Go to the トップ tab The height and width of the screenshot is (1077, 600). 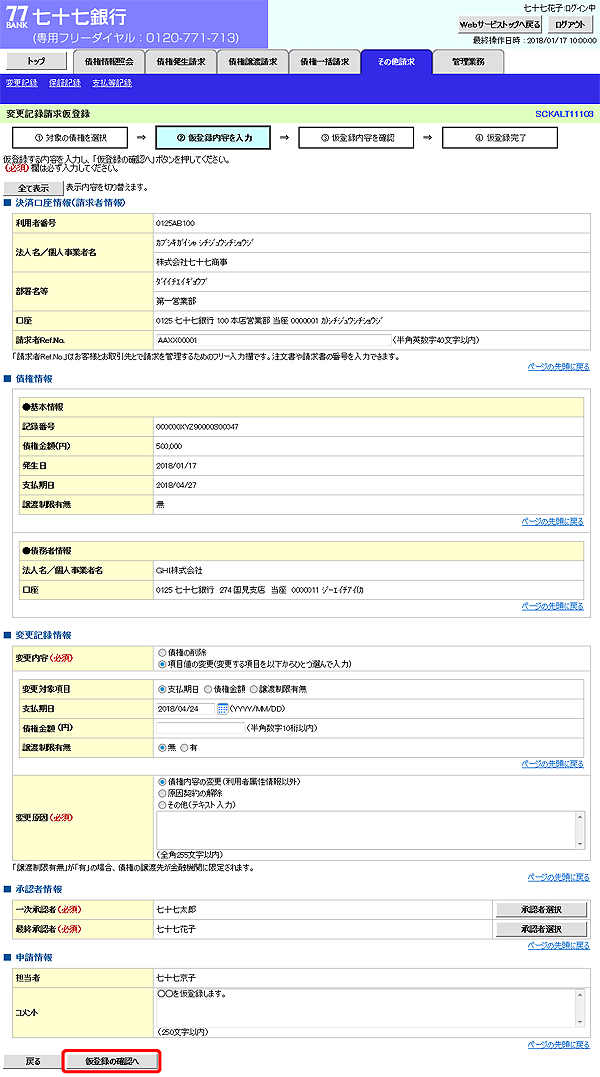[36, 61]
